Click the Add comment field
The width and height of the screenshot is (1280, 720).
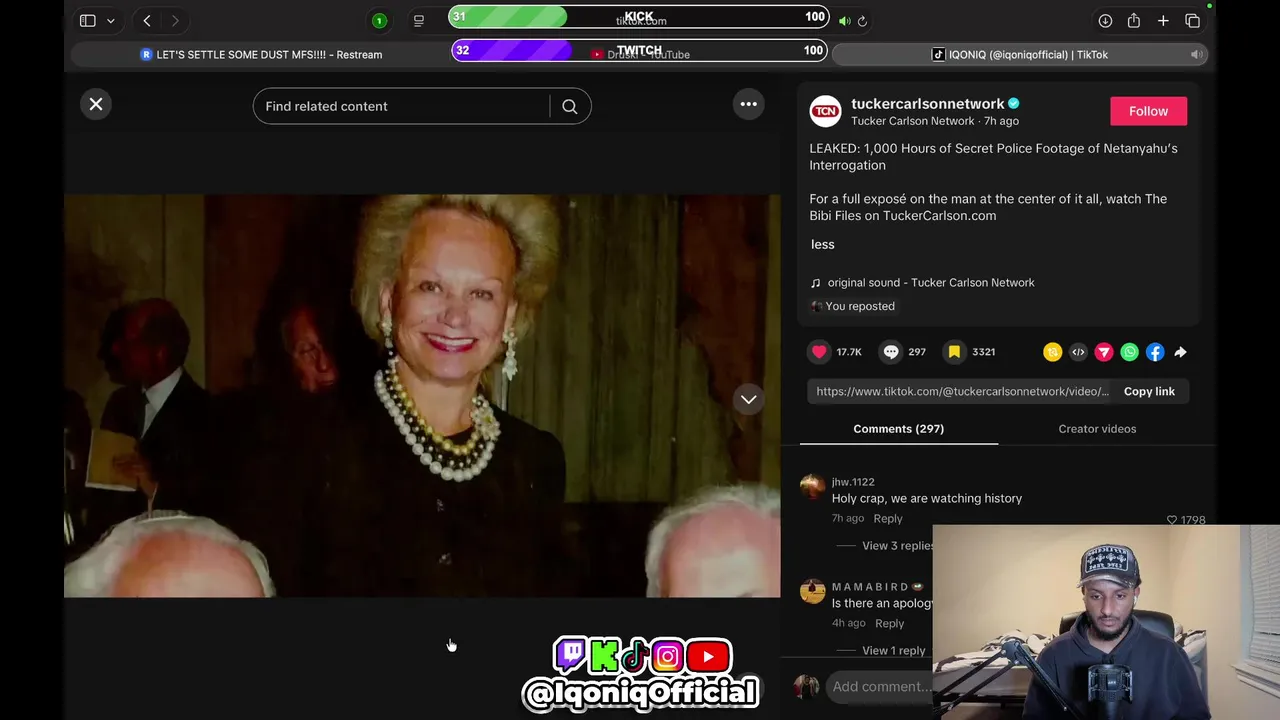880,686
